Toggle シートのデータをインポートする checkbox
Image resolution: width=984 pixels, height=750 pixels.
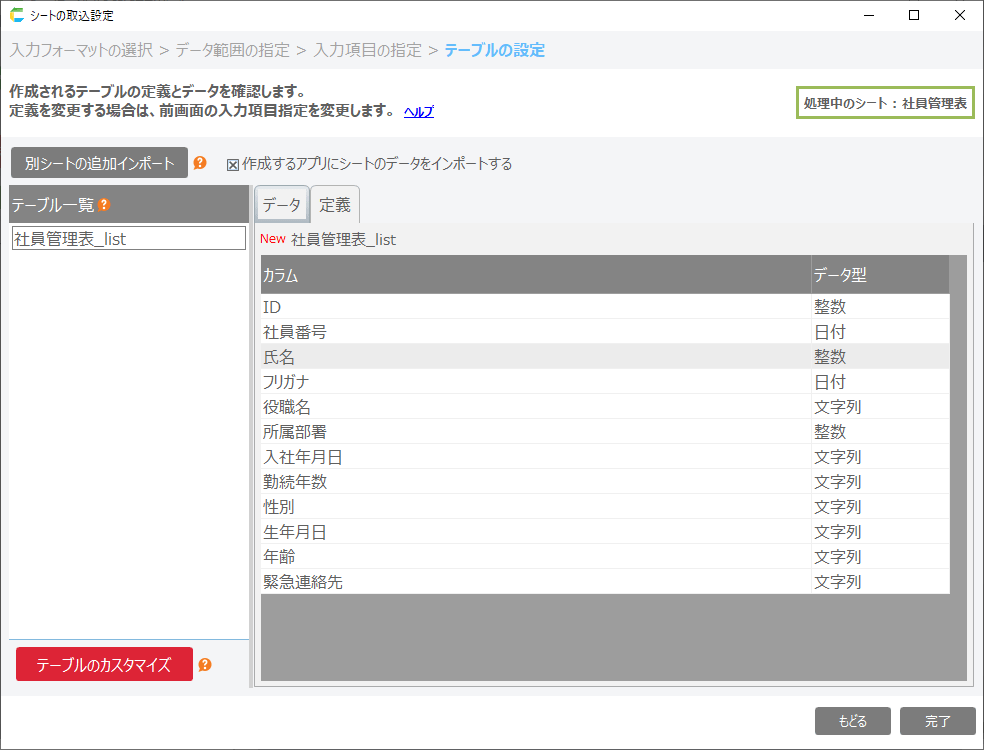pos(233,164)
